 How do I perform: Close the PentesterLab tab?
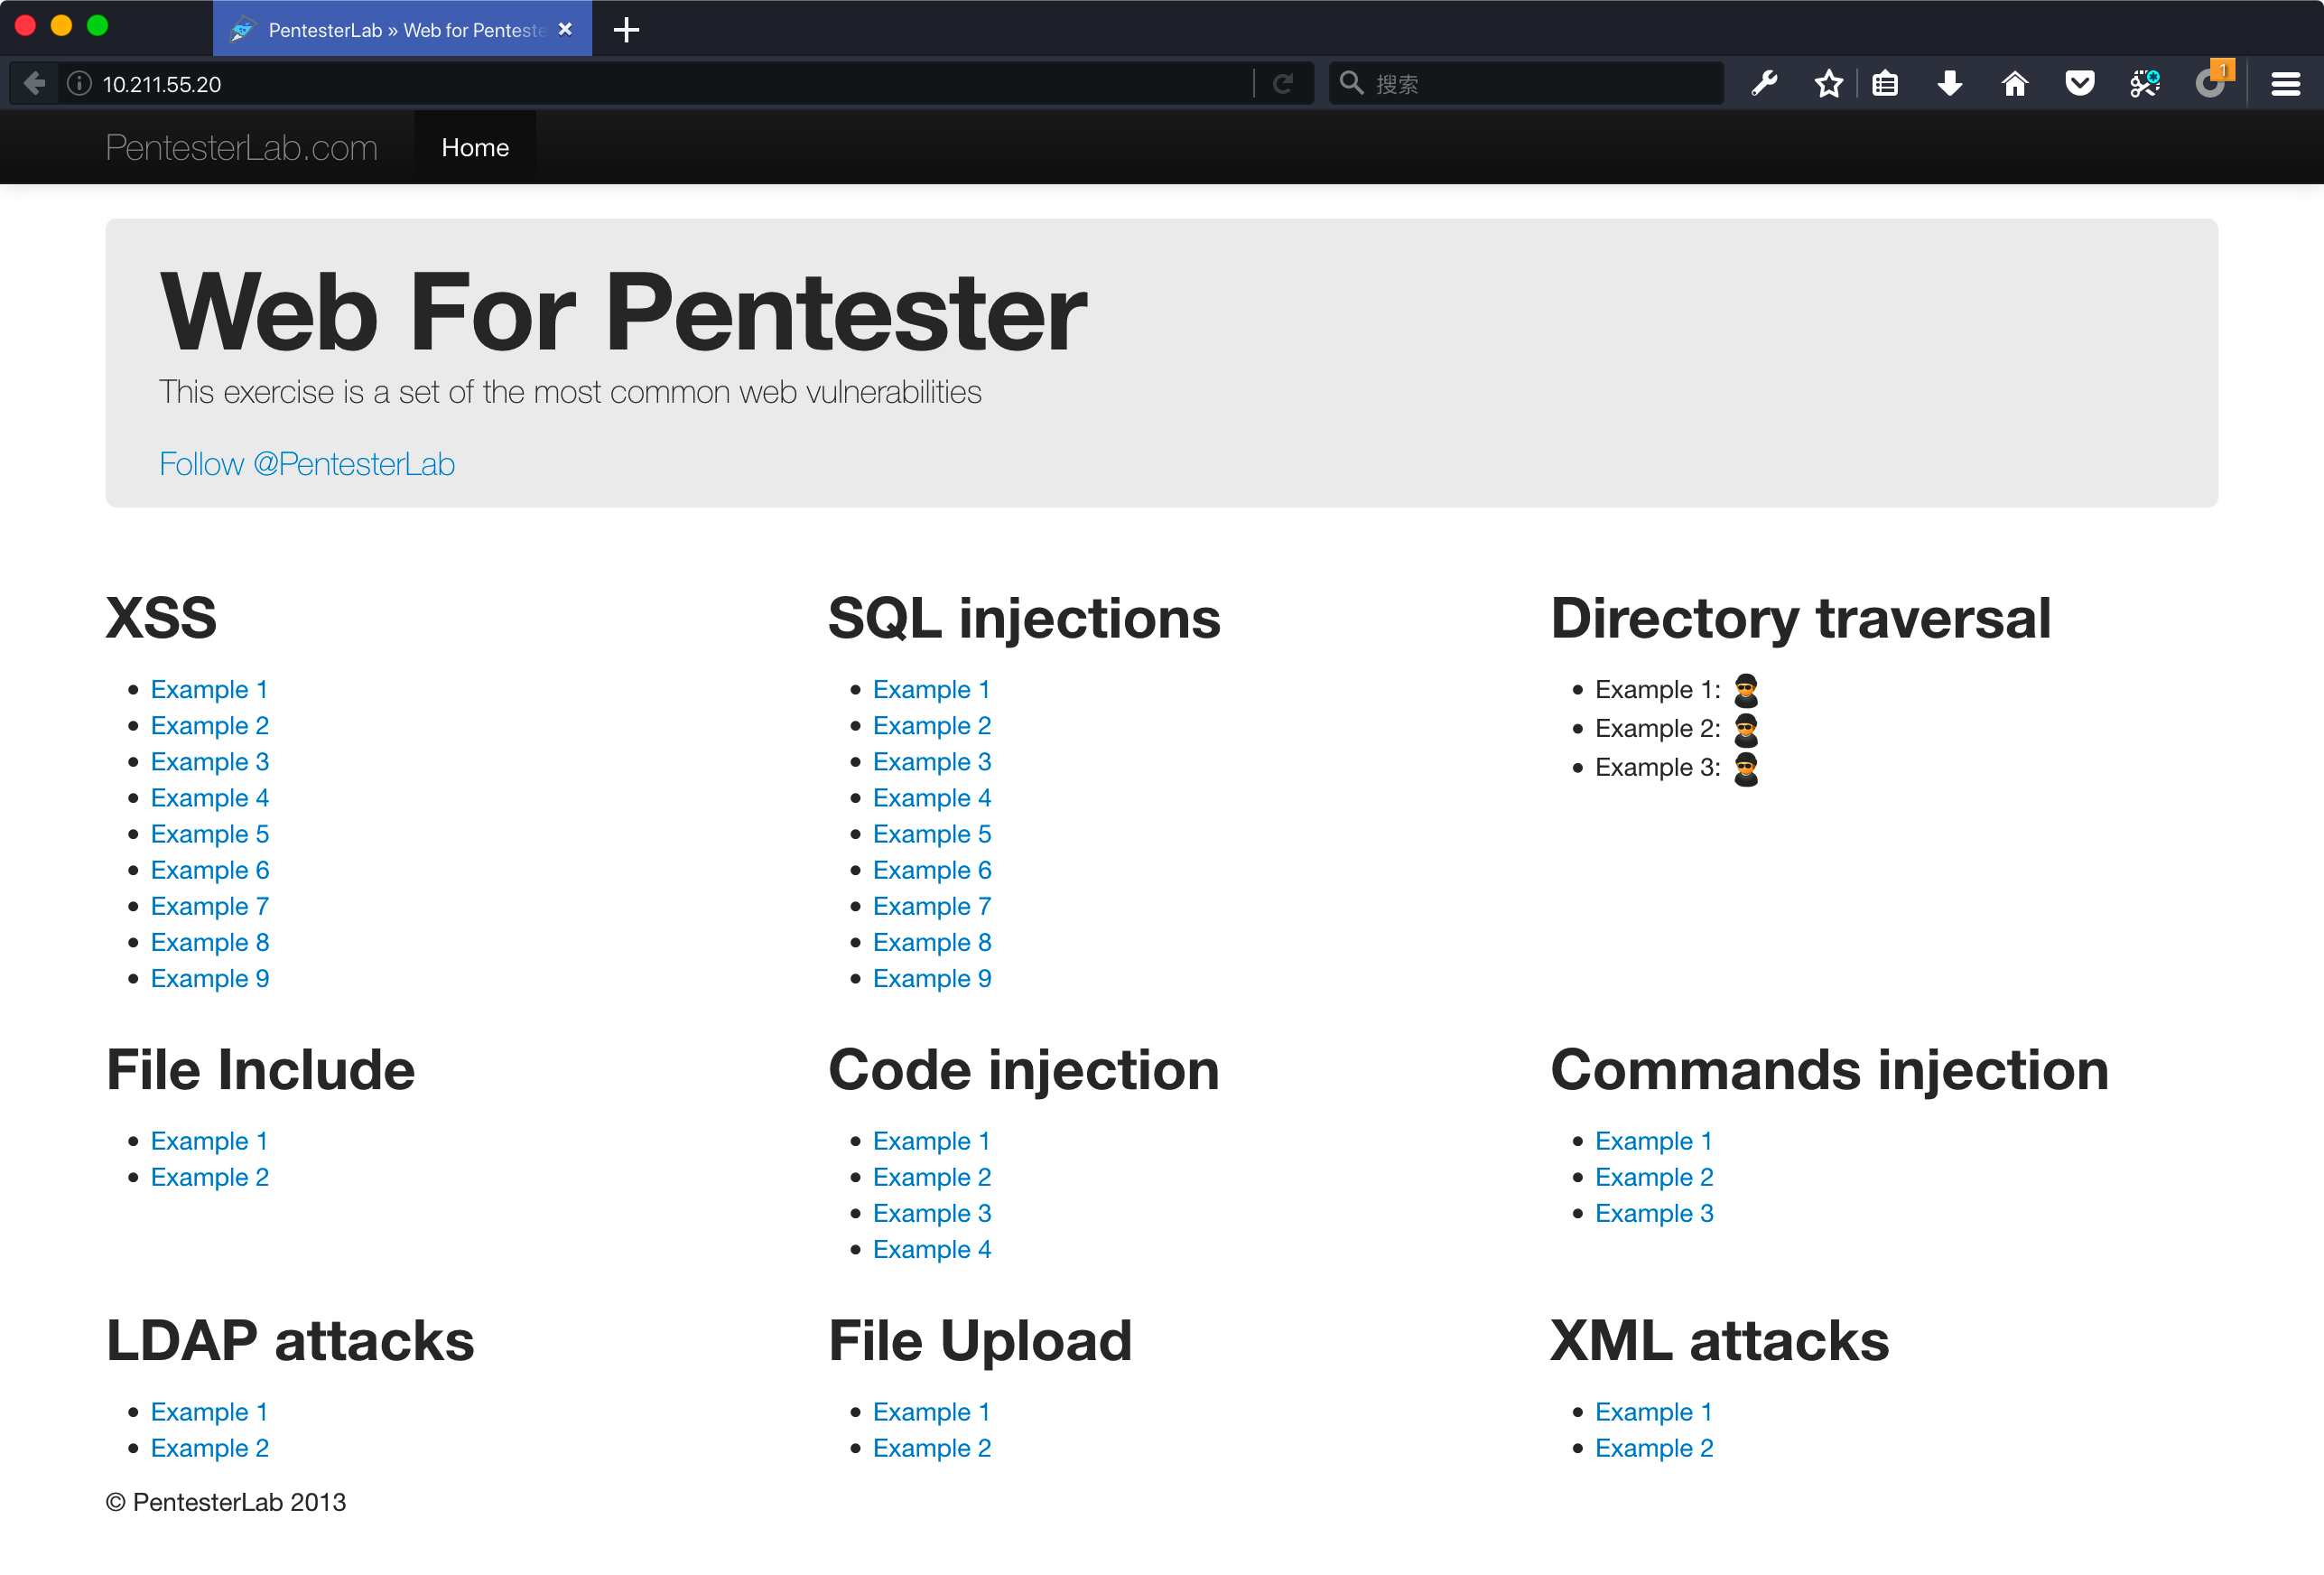coord(565,29)
